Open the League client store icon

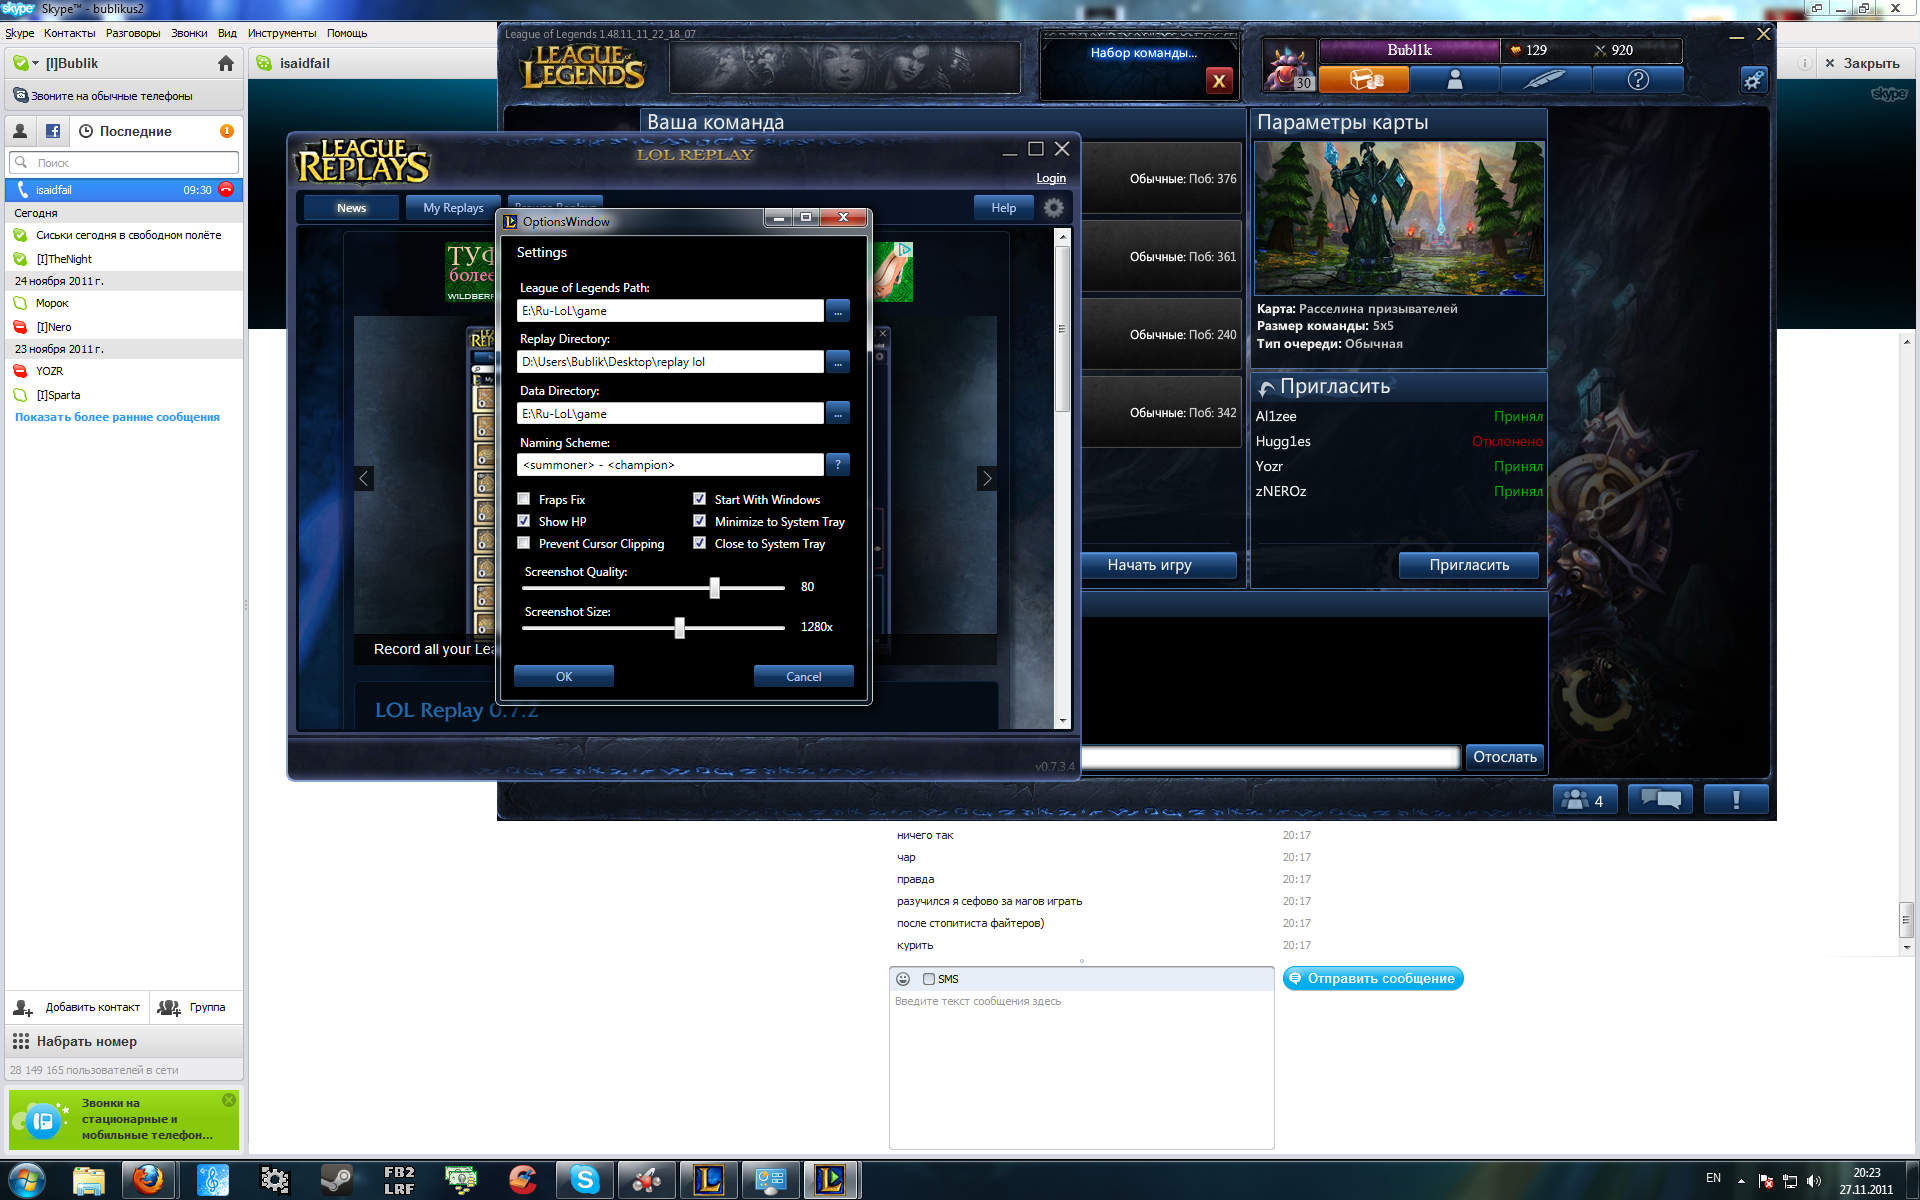click(1364, 80)
